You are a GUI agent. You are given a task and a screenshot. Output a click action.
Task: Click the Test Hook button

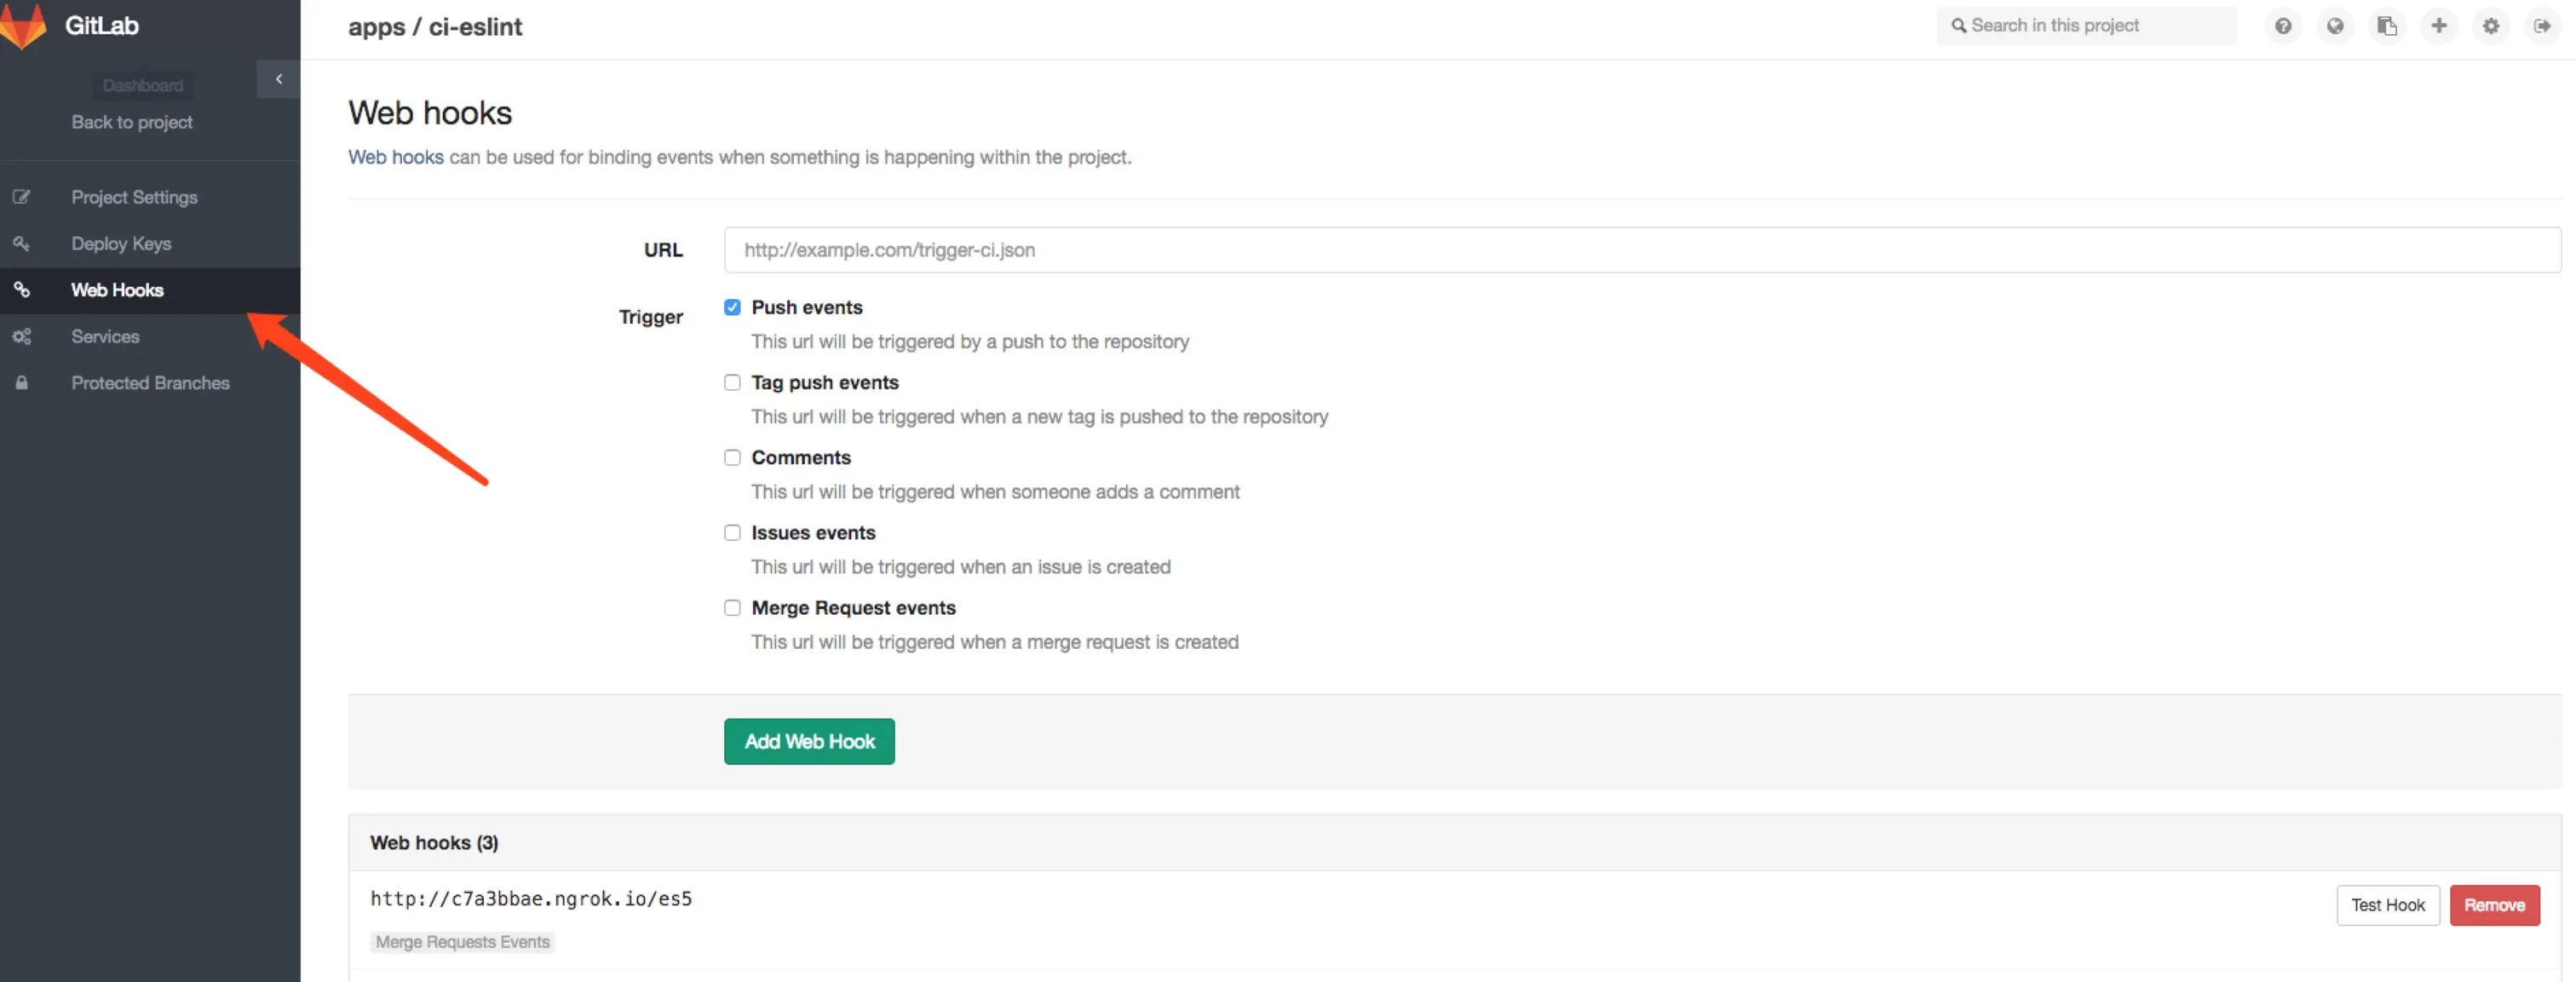(2387, 905)
